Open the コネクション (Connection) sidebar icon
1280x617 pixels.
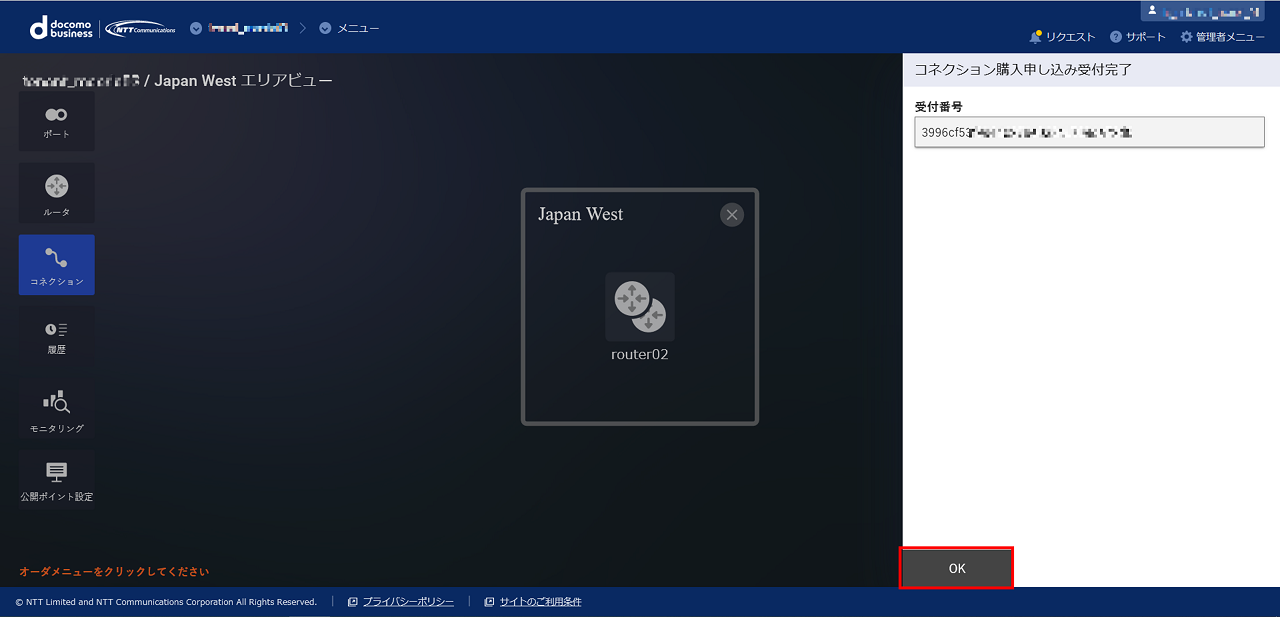(x=56, y=265)
